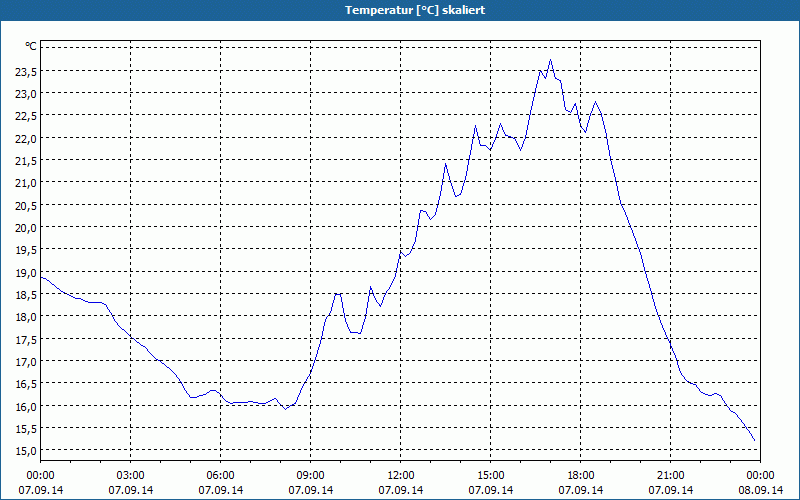Image resolution: width=800 pixels, height=500 pixels.
Task: Click the 'Temperatur [°C] skaliert' title bar
Action: pyautogui.click(x=400, y=10)
